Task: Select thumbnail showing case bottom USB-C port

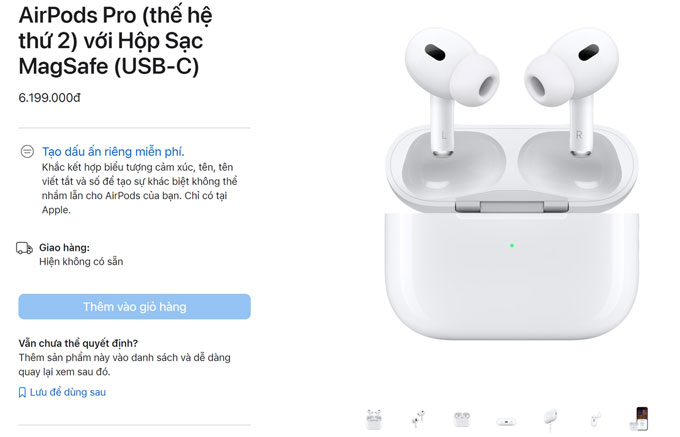Action: pos(507,421)
